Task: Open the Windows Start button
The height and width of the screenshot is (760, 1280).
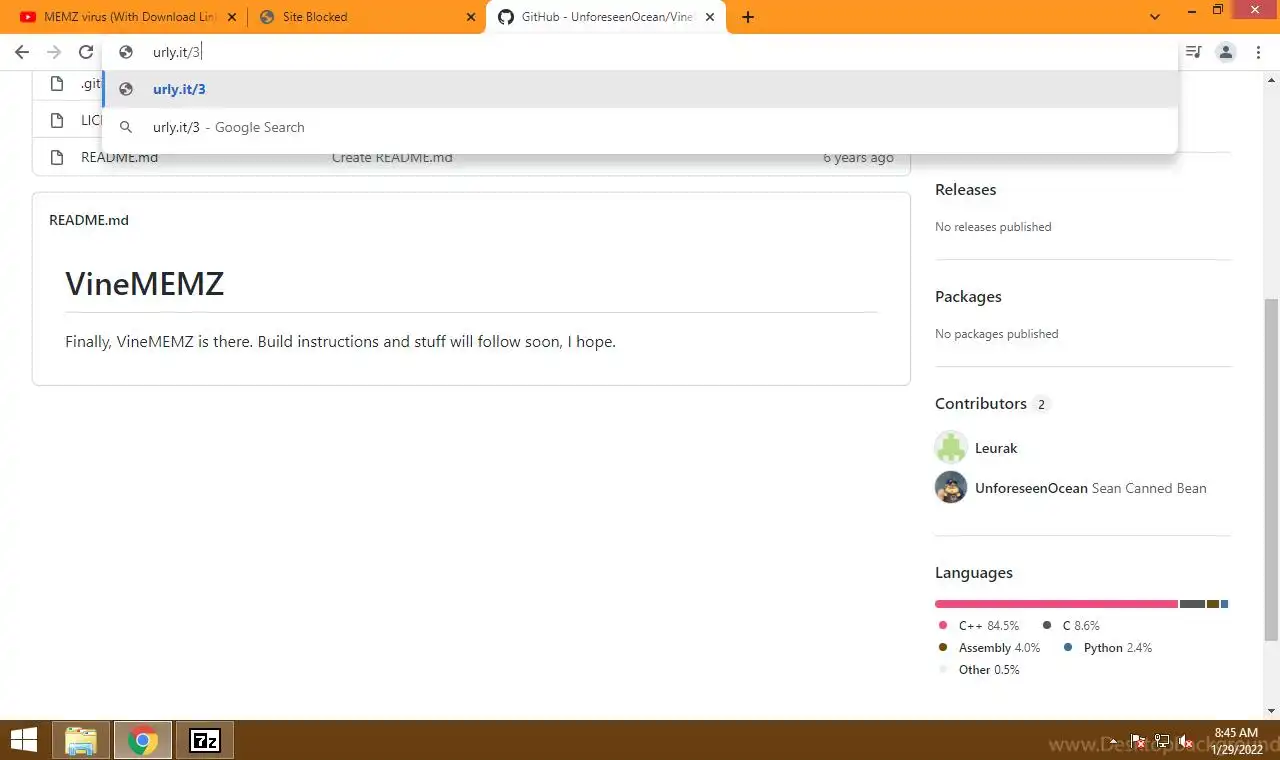Action: 23,741
